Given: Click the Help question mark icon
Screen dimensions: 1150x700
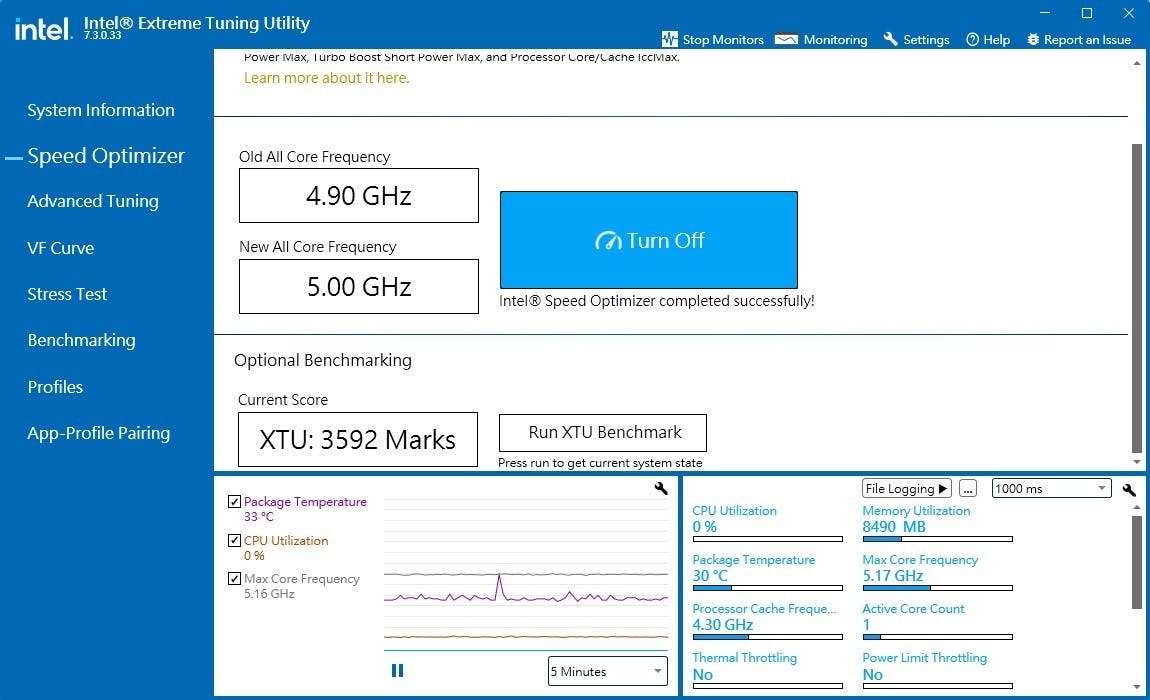Looking at the screenshot, I should [x=973, y=40].
